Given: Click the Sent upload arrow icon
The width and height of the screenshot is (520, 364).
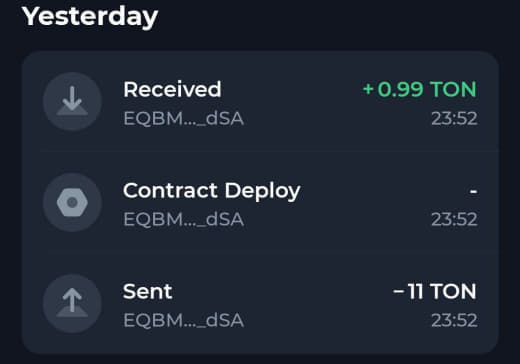Looking at the screenshot, I should pos(72,303).
